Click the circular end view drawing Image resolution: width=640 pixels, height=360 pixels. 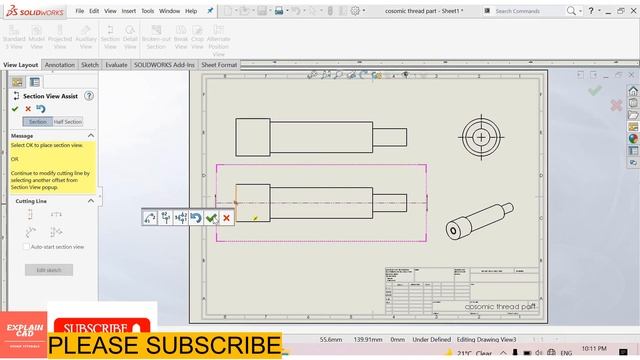[481, 138]
